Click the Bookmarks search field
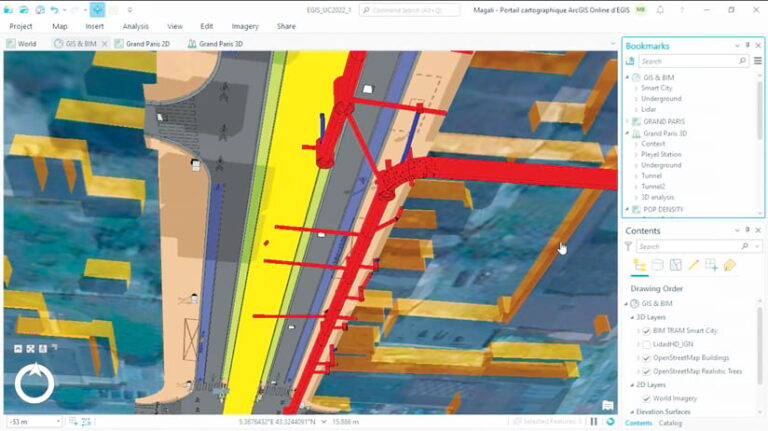 tap(693, 61)
